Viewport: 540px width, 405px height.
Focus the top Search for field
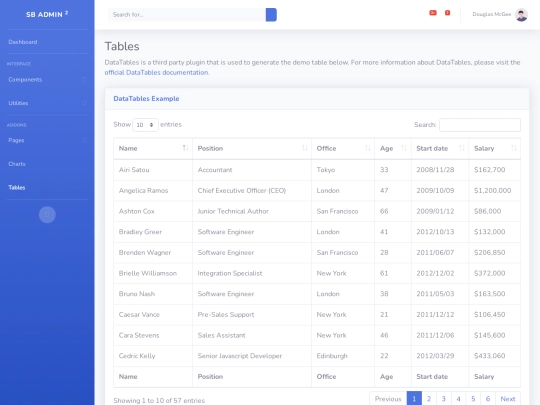pos(187,15)
